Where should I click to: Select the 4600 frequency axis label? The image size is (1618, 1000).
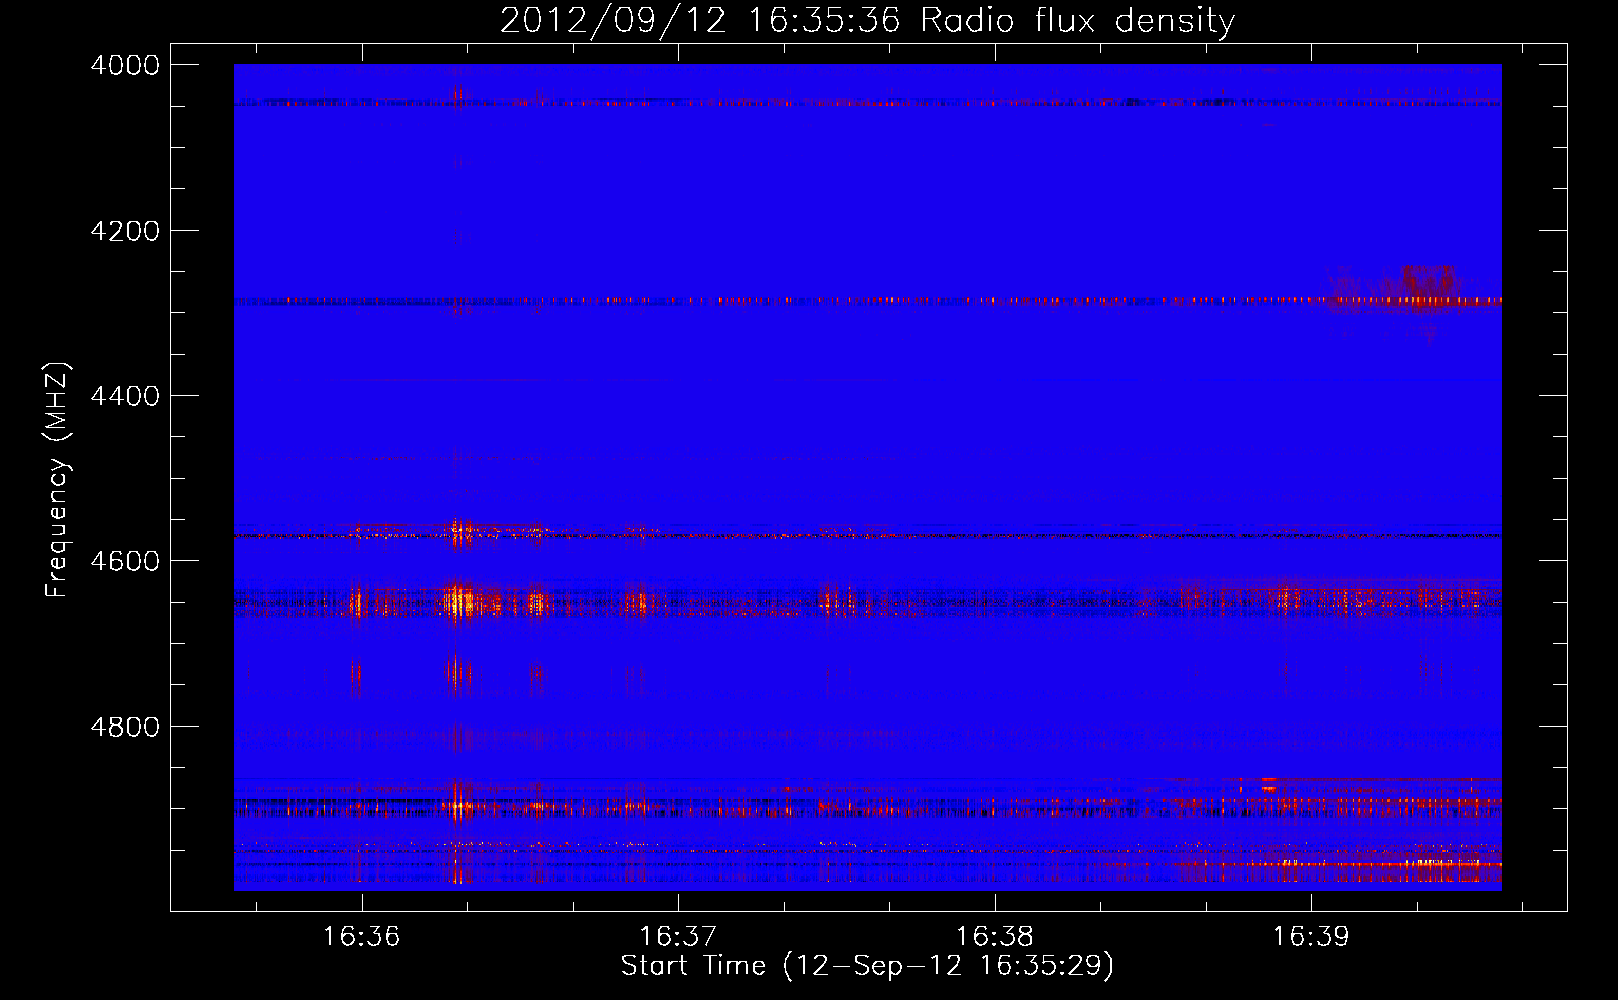[x=125, y=561]
